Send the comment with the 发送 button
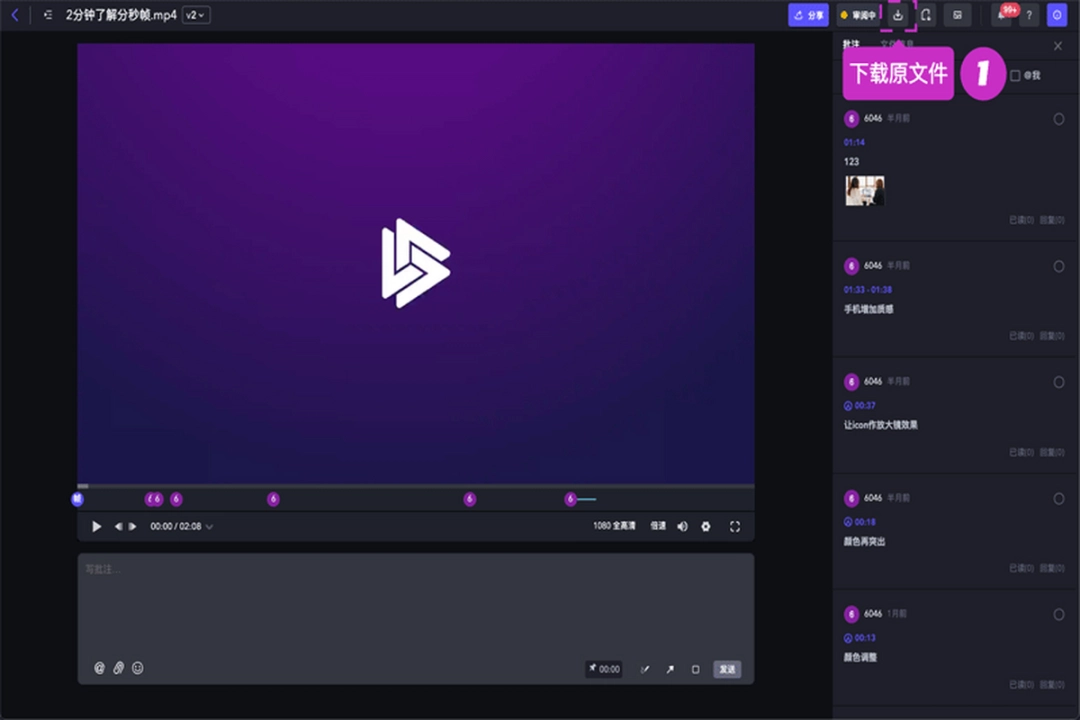The image size is (1080, 720). pos(726,669)
